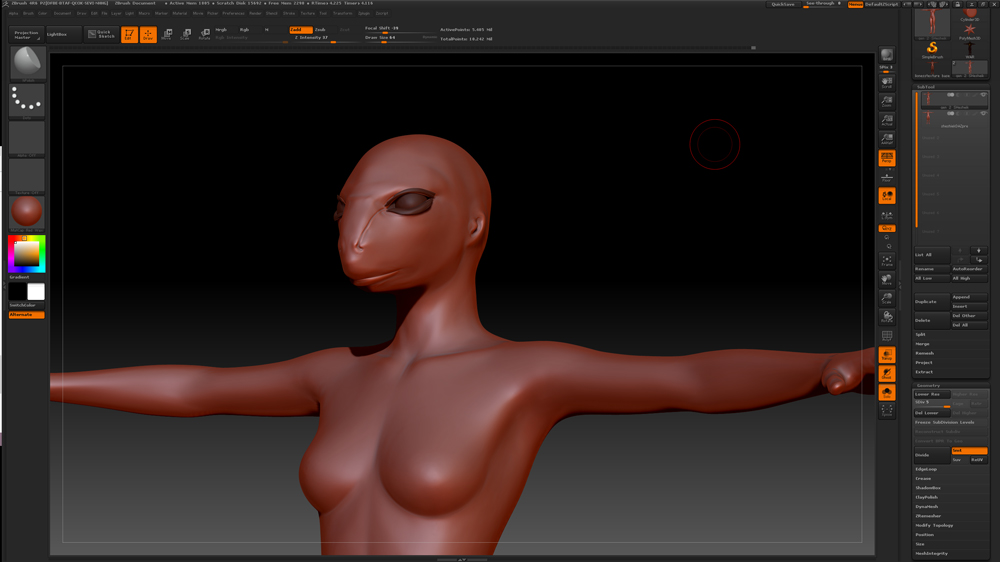This screenshot has width=1000, height=562.
Task: Expand the DynaMesh section
Action: coord(927,507)
